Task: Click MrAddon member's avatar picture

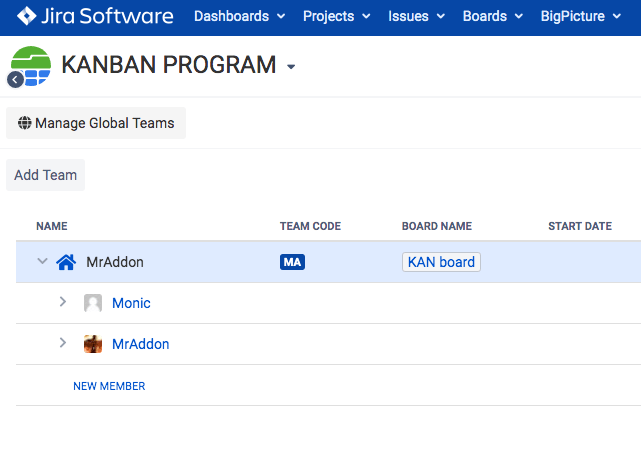Action: [x=93, y=344]
